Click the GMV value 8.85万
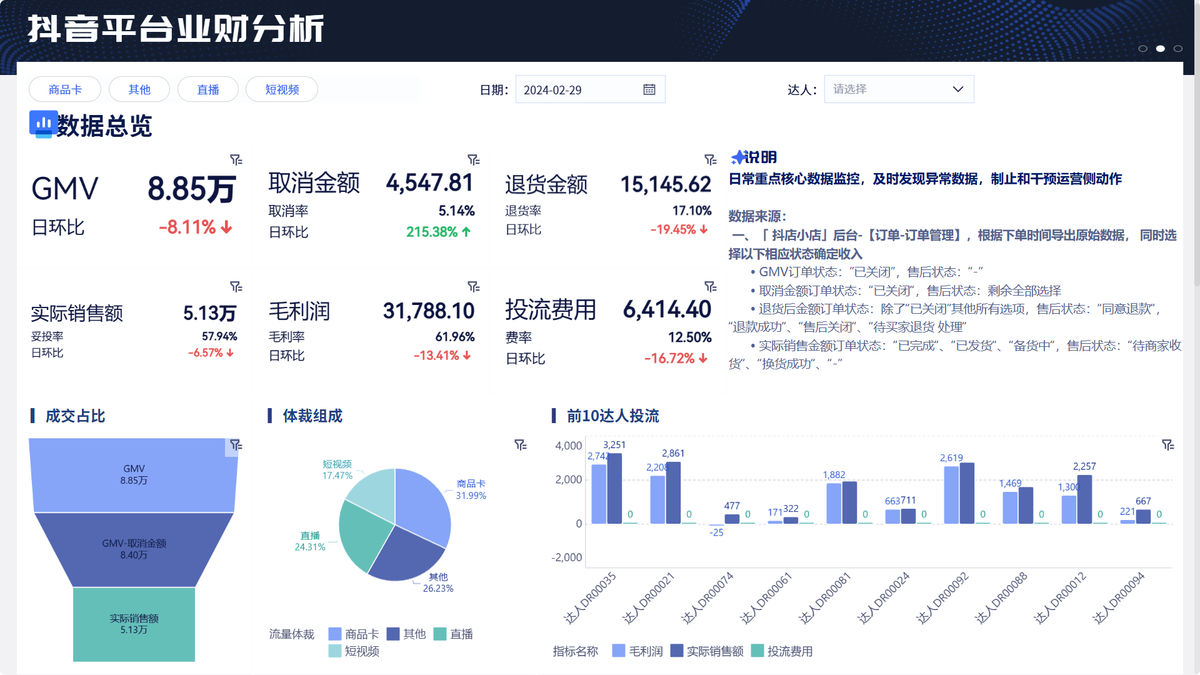Viewport: 1200px width, 675px height. [192, 189]
